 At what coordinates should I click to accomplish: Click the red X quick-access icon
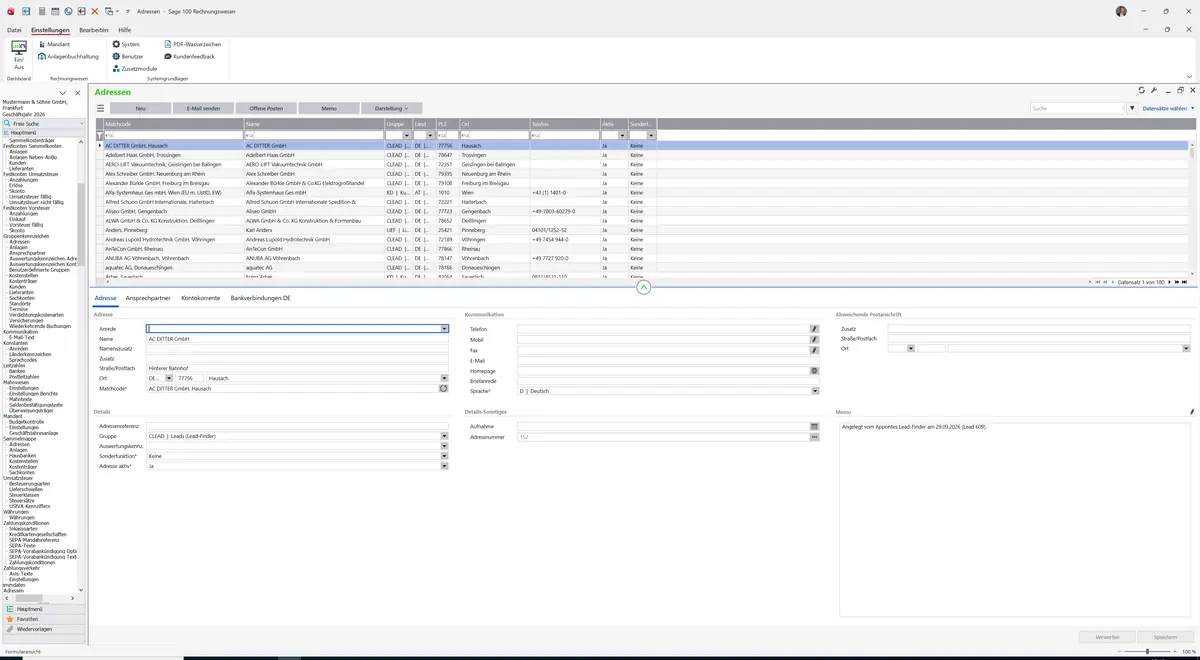(x=95, y=11)
